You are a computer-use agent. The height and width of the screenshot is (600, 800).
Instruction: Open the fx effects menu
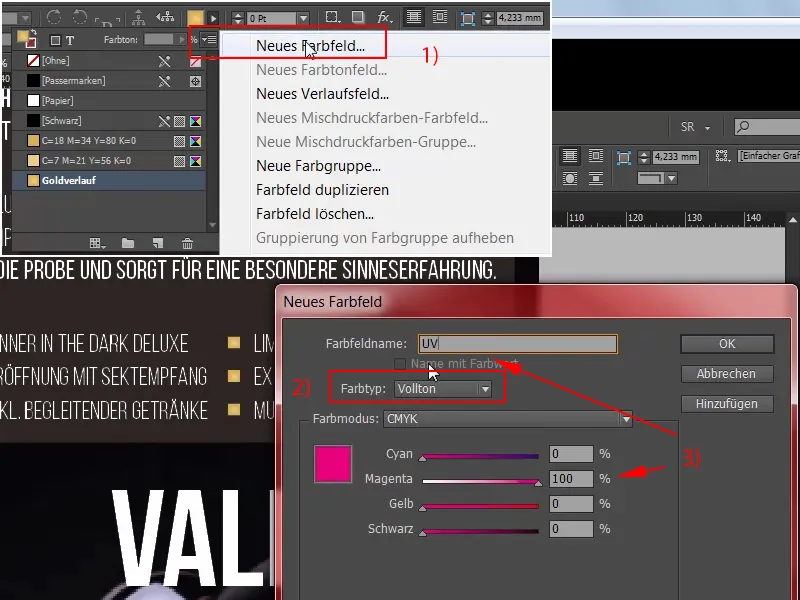tap(384, 17)
